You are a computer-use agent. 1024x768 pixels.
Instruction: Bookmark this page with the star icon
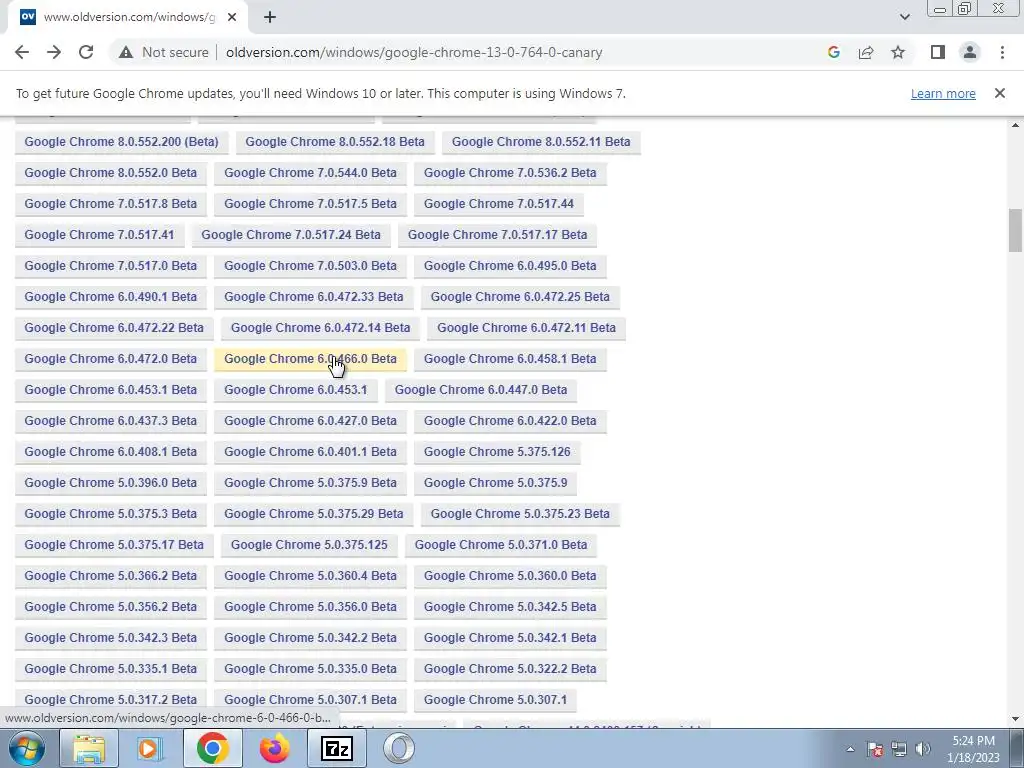898,52
